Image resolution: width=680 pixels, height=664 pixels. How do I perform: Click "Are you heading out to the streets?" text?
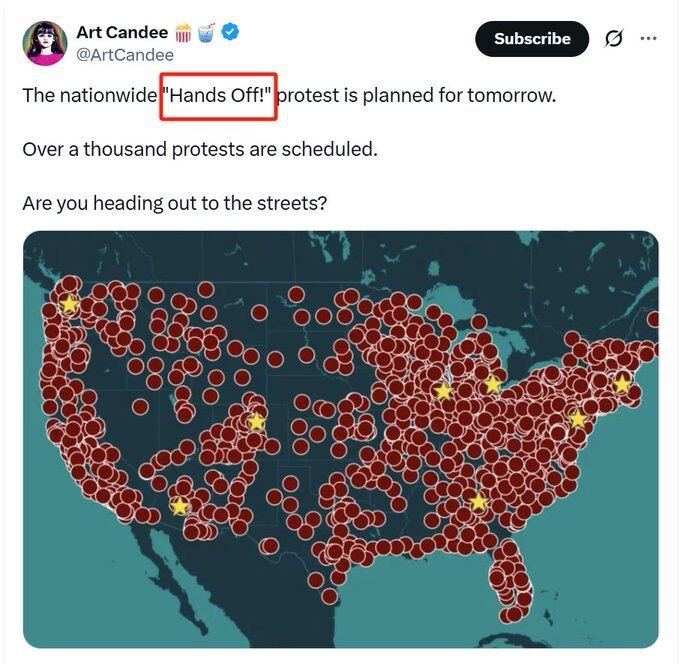click(175, 203)
